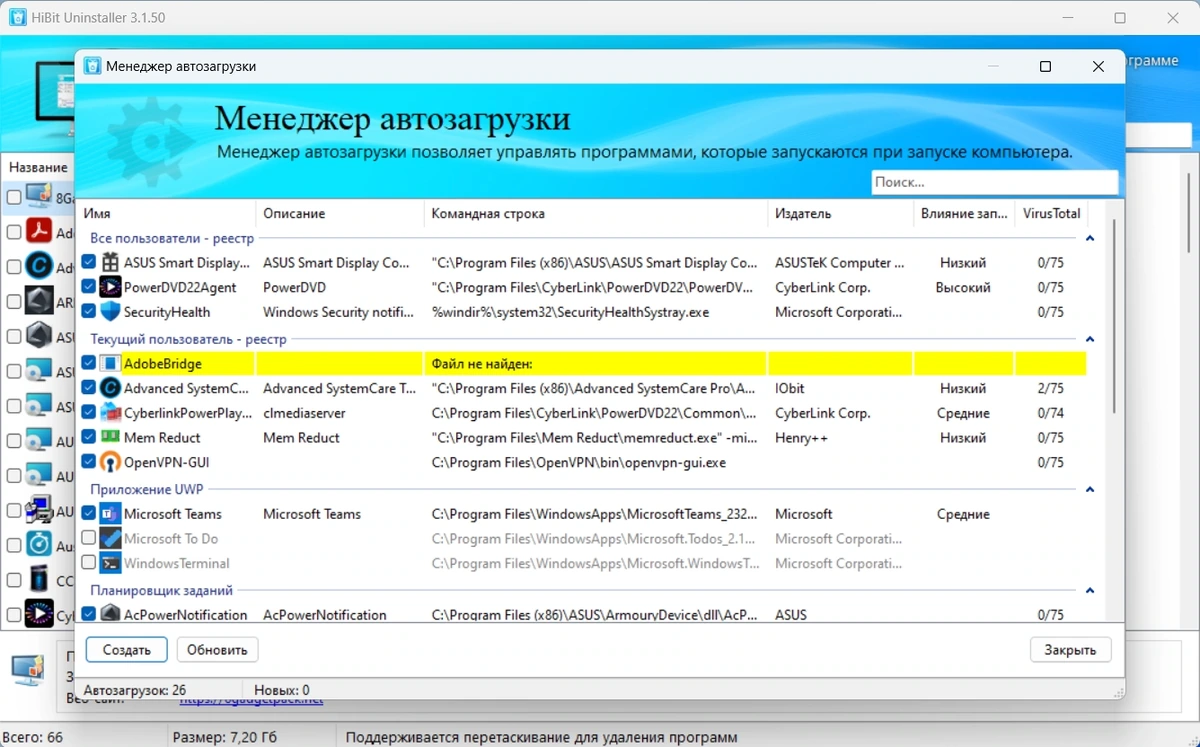Collapse the Все пользователи - реестр group
The image size is (1200, 747).
[x=1090, y=238]
